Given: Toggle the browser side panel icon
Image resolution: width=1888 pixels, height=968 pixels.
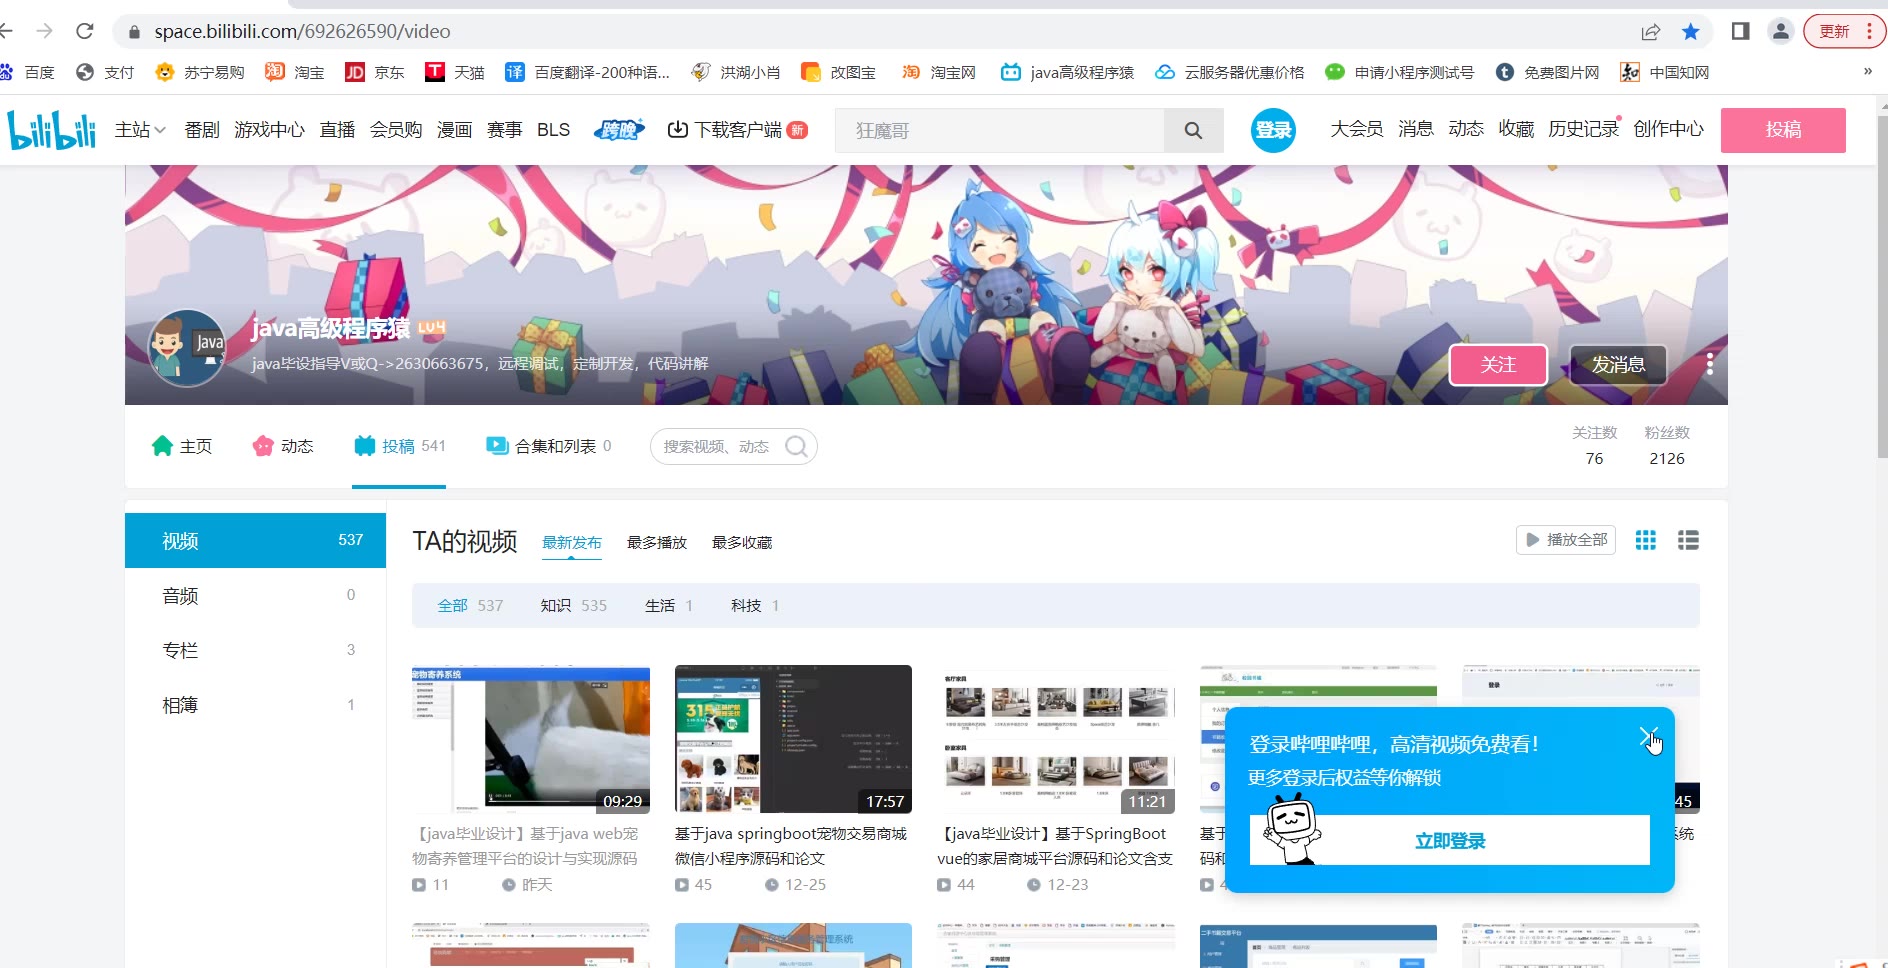Looking at the screenshot, I should click(1740, 31).
